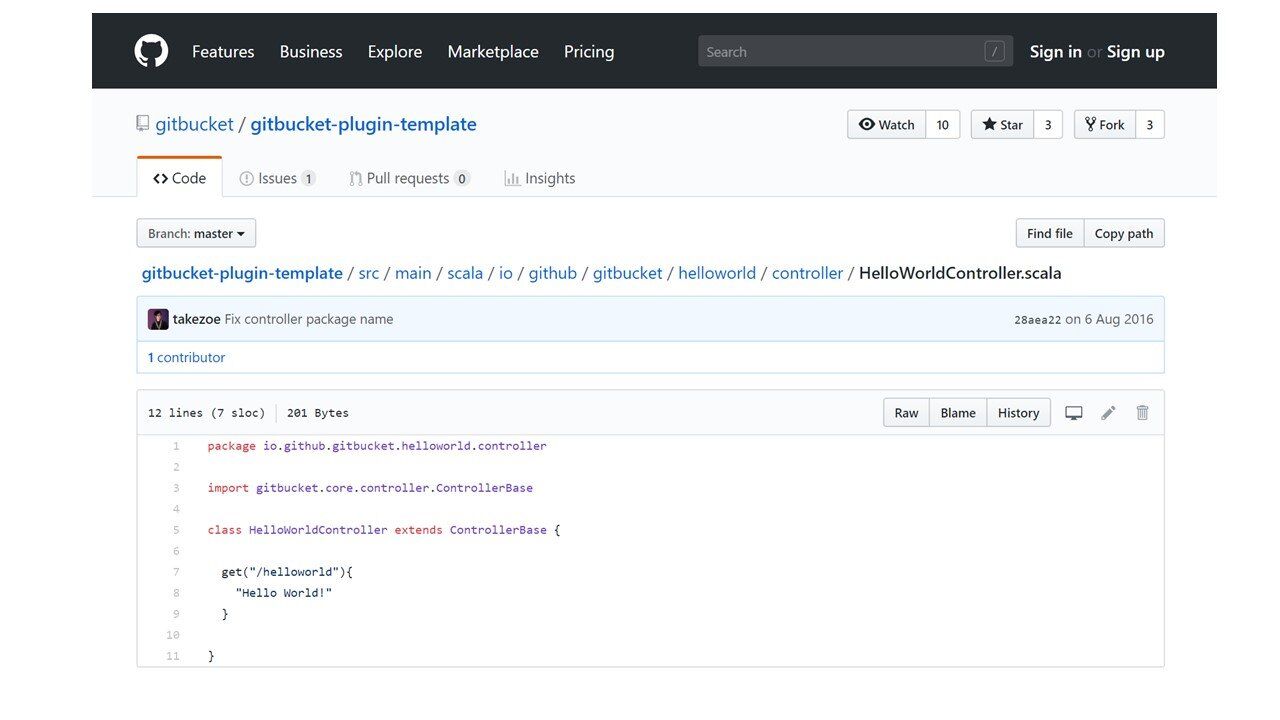Open the takezoe author link
1280x720 pixels.
[x=196, y=319]
